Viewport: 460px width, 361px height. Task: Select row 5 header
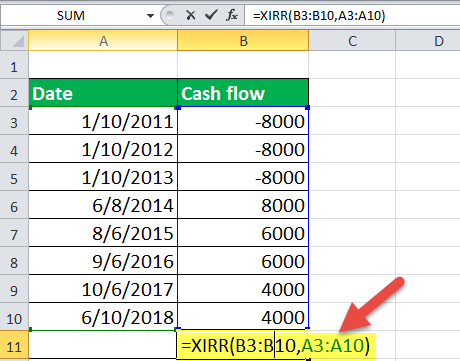click(x=14, y=177)
